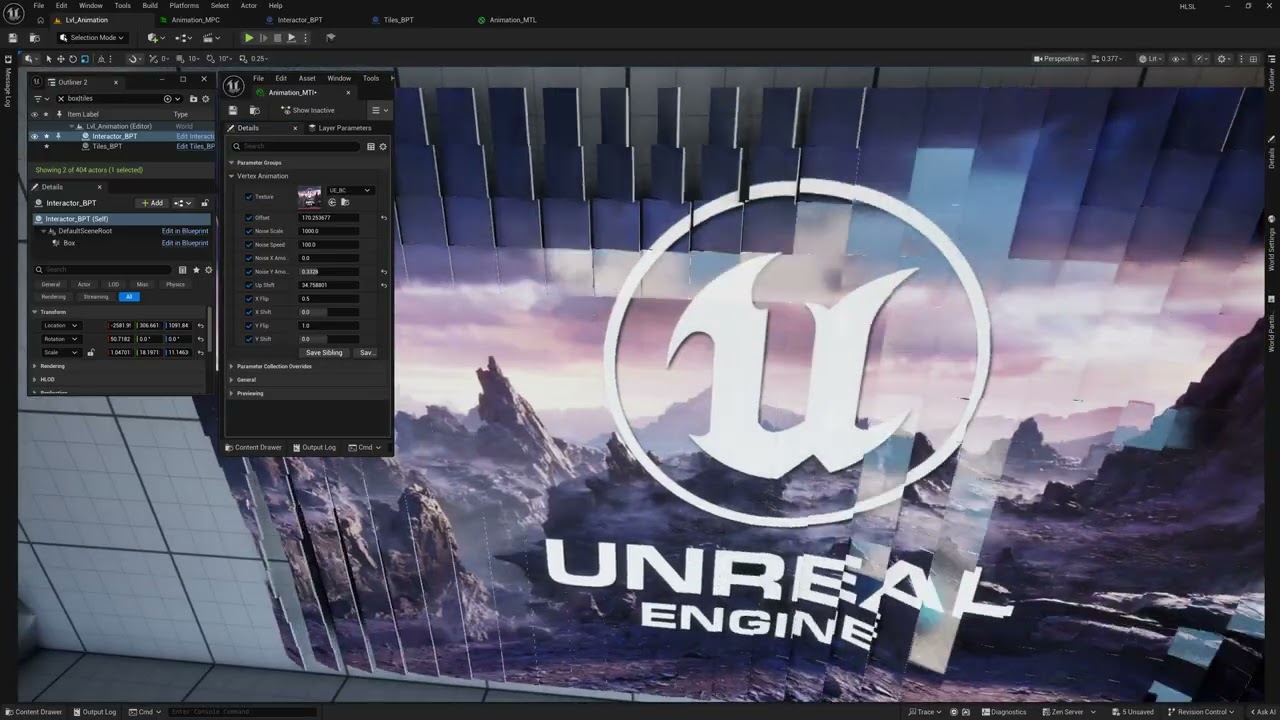The height and width of the screenshot is (720, 1280).
Task: Select the rotate gizmo tool
Action: pos(72,59)
